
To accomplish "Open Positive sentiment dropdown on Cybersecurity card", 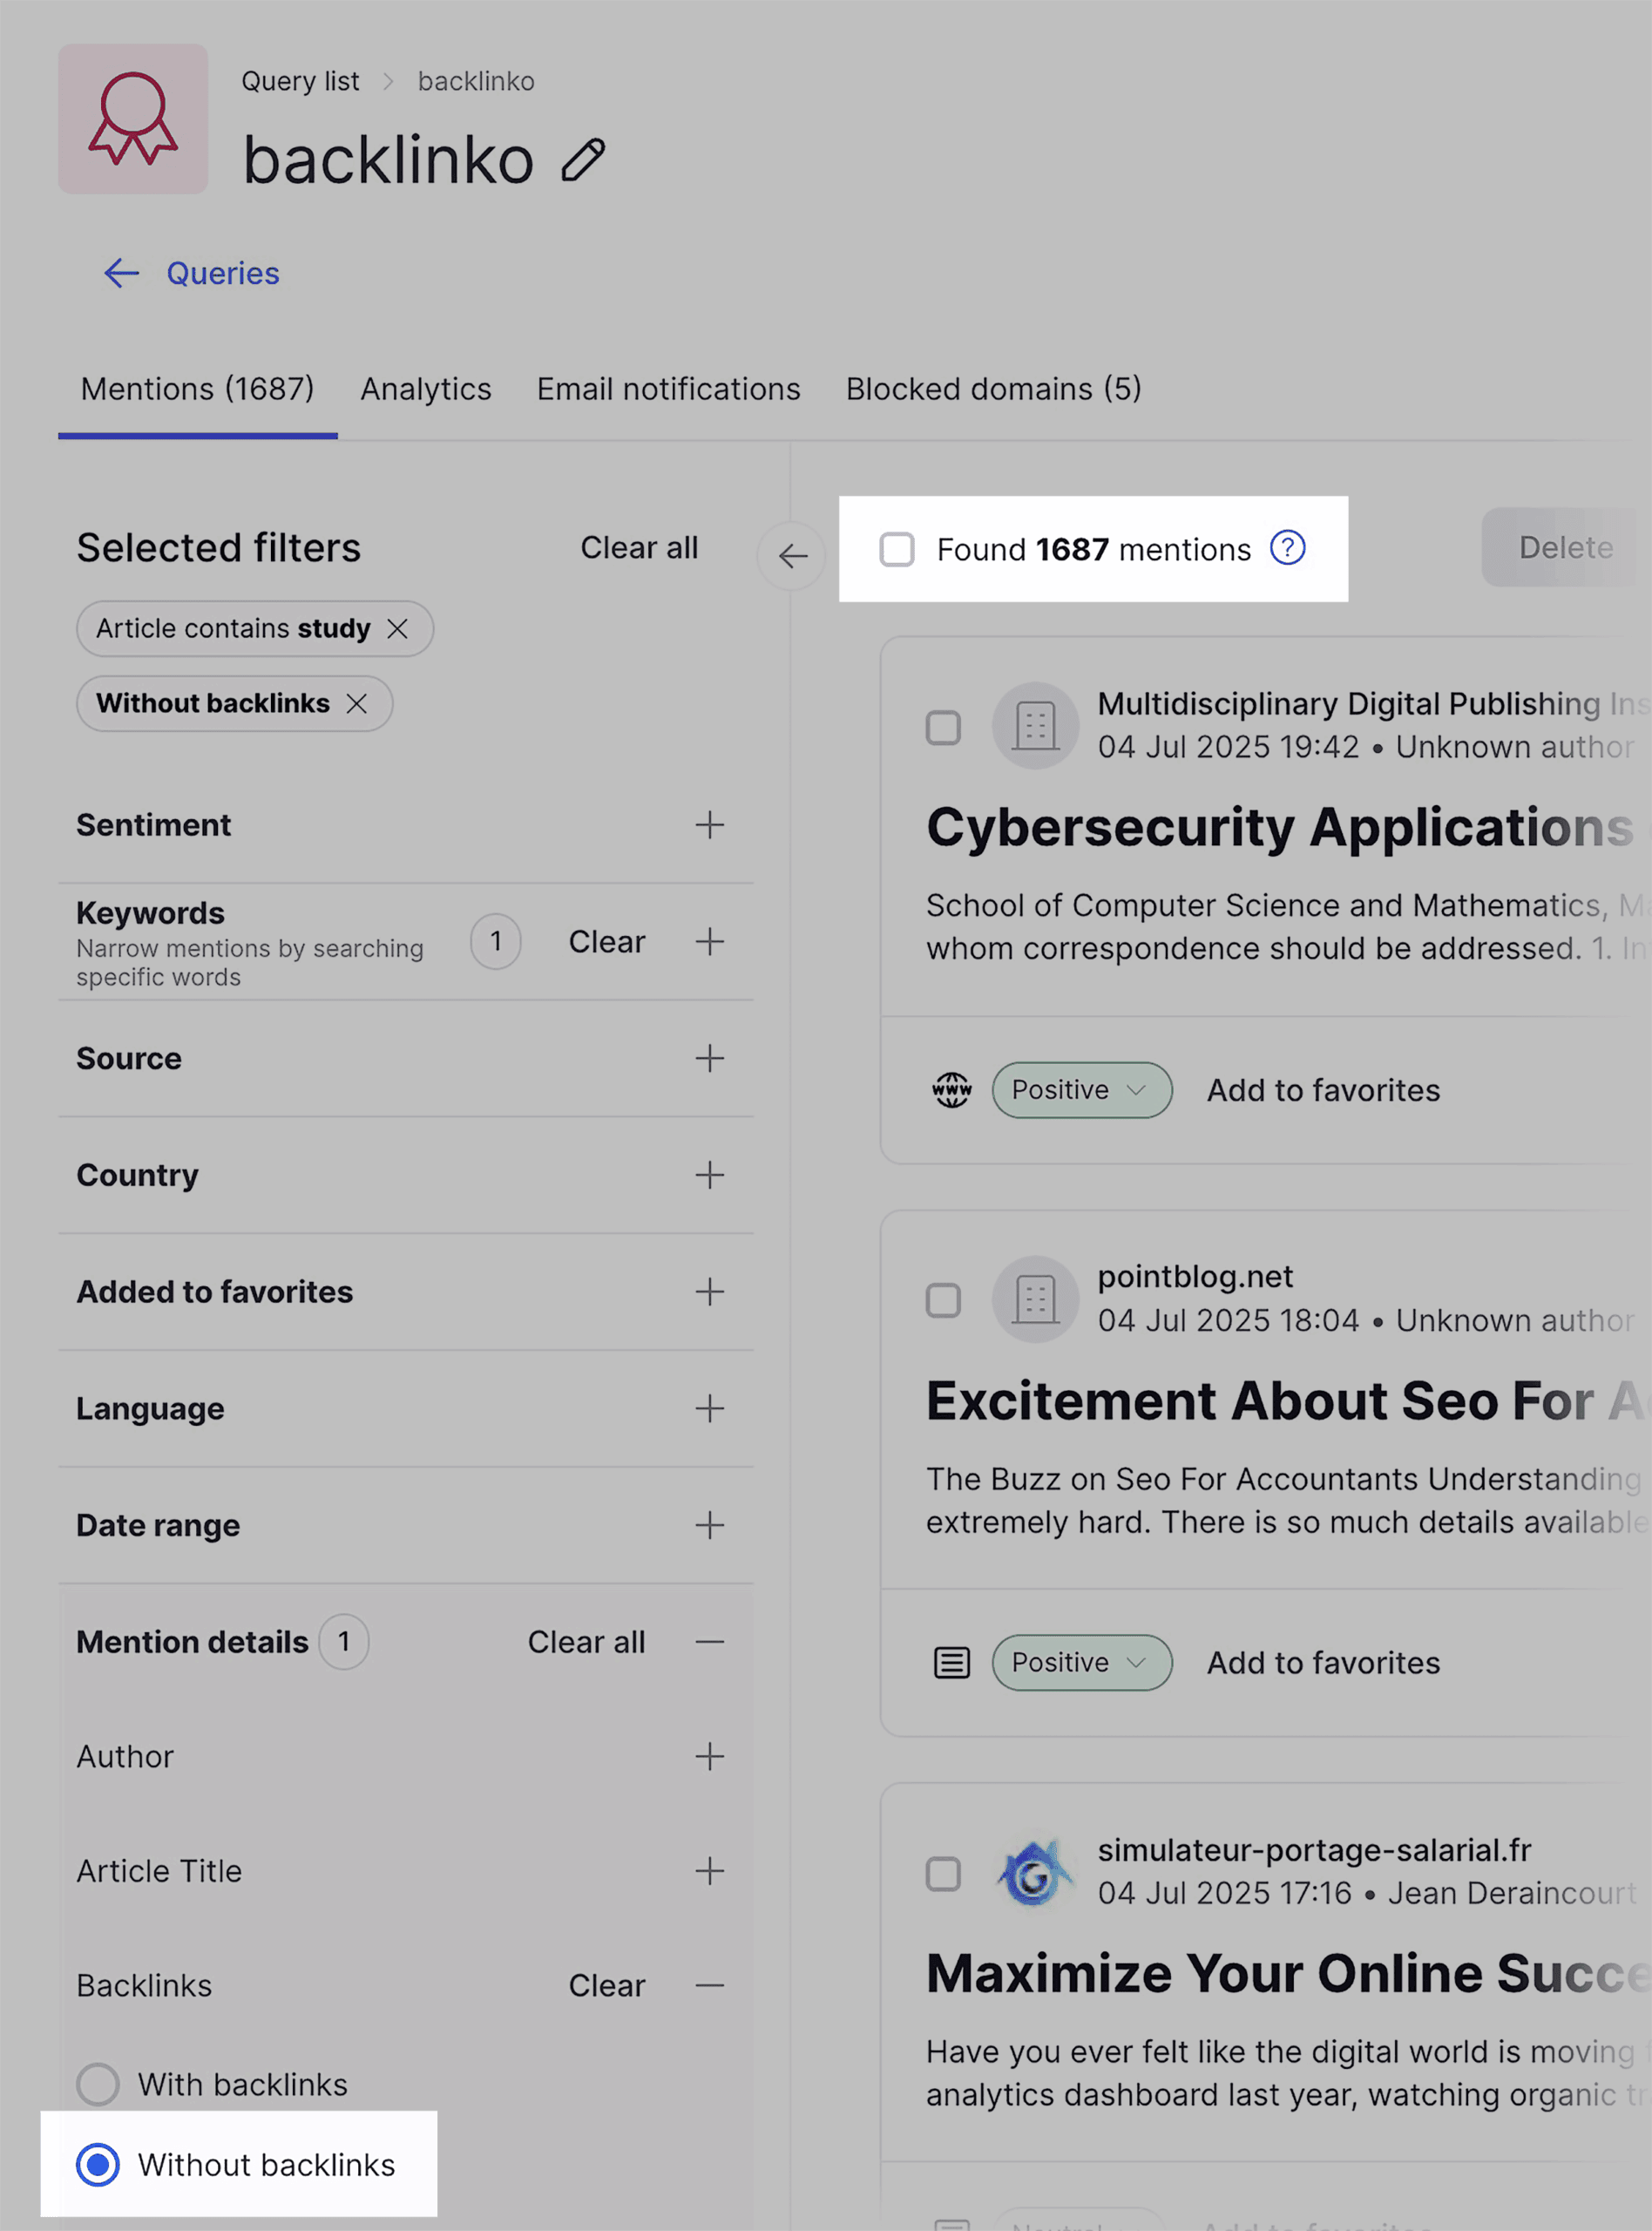I will (x=1082, y=1090).
